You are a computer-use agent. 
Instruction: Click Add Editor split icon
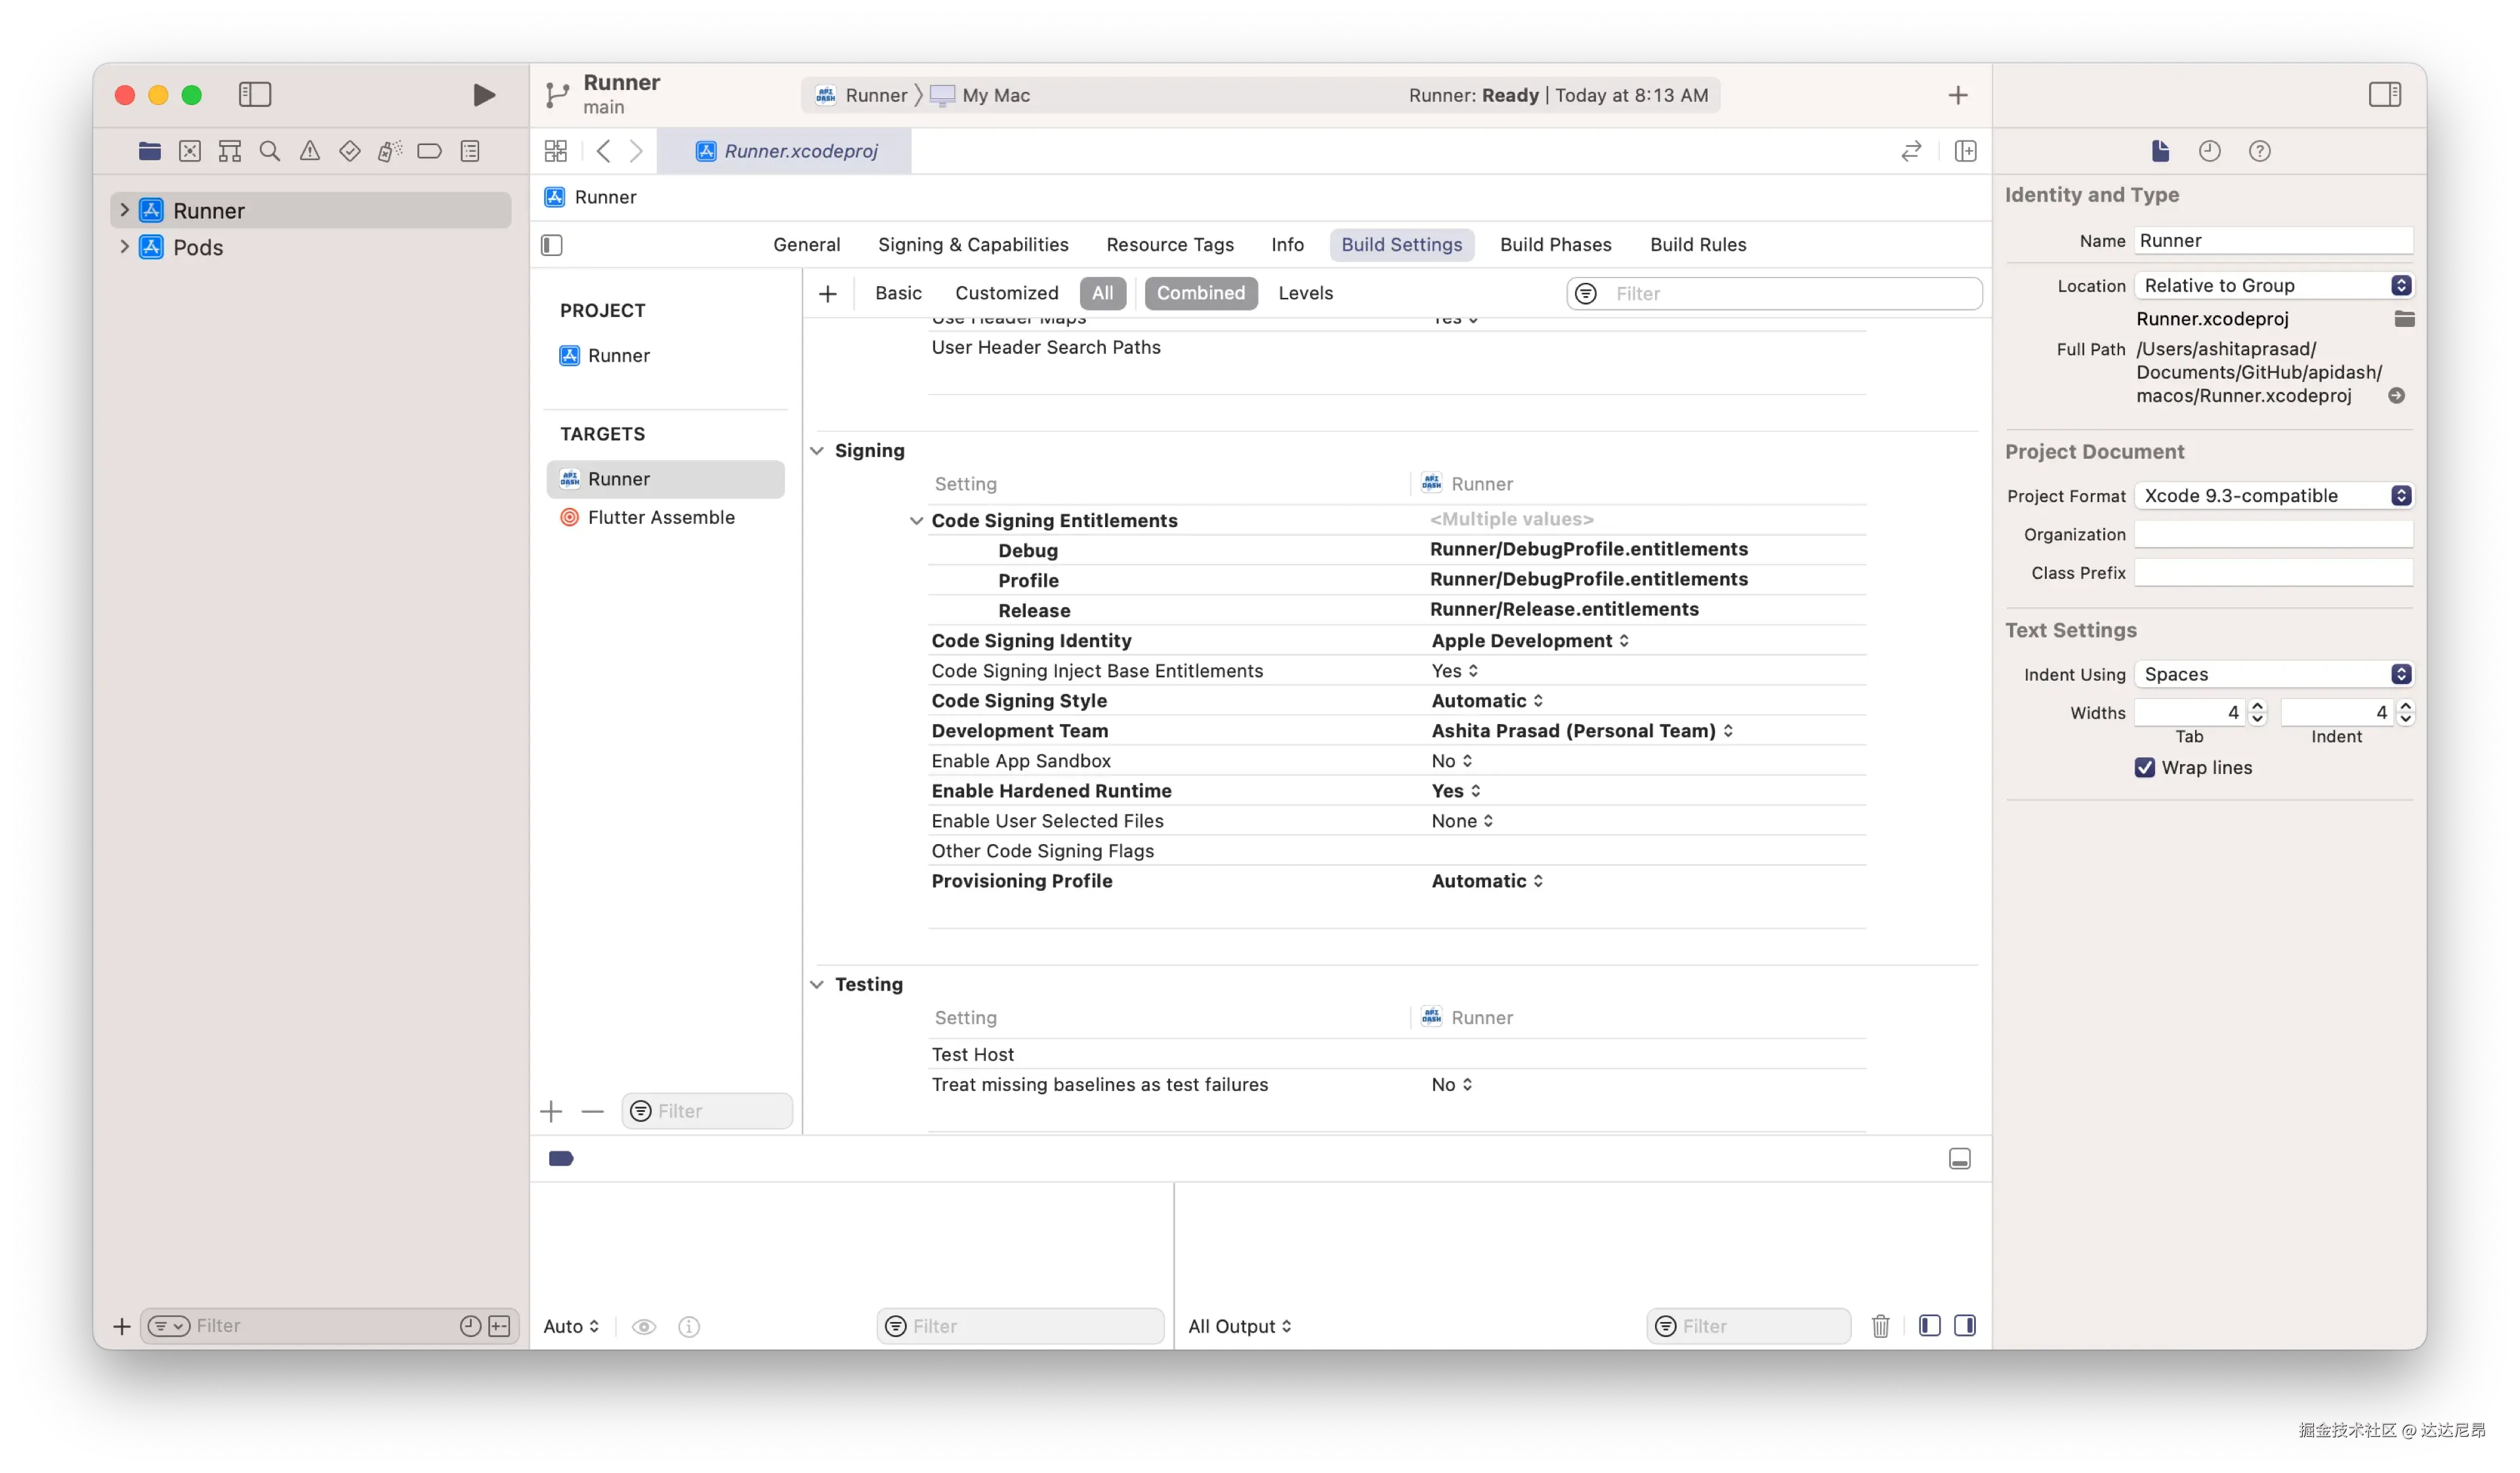[x=1965, y=151]
